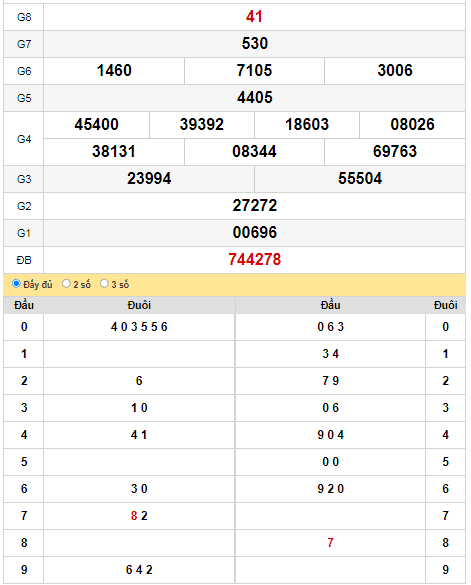The height and width of the screenshot is (585, 471).
Task: Click the red 8 in row 7
Action: pos(134,516)
